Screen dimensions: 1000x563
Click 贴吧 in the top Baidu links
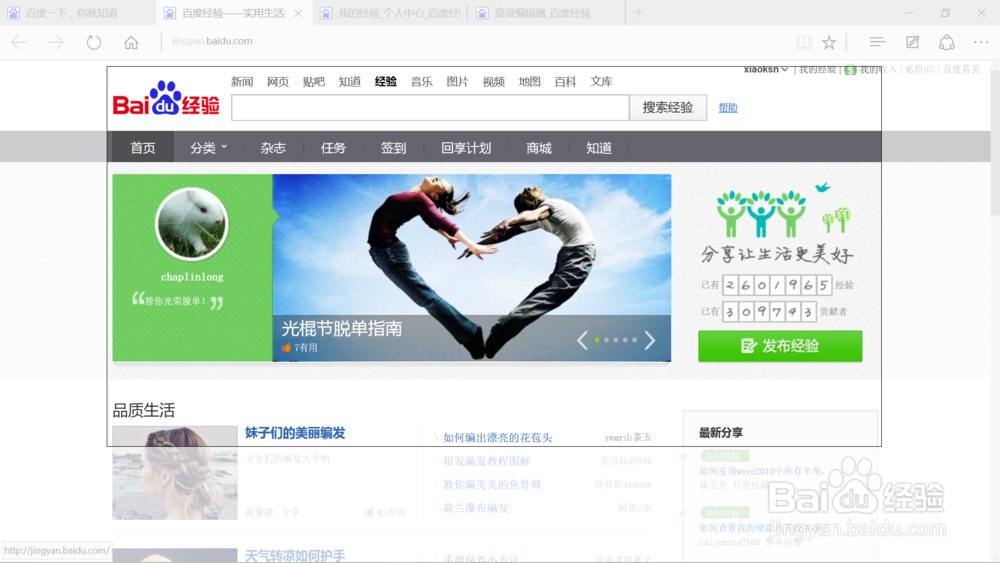(314, 82)
